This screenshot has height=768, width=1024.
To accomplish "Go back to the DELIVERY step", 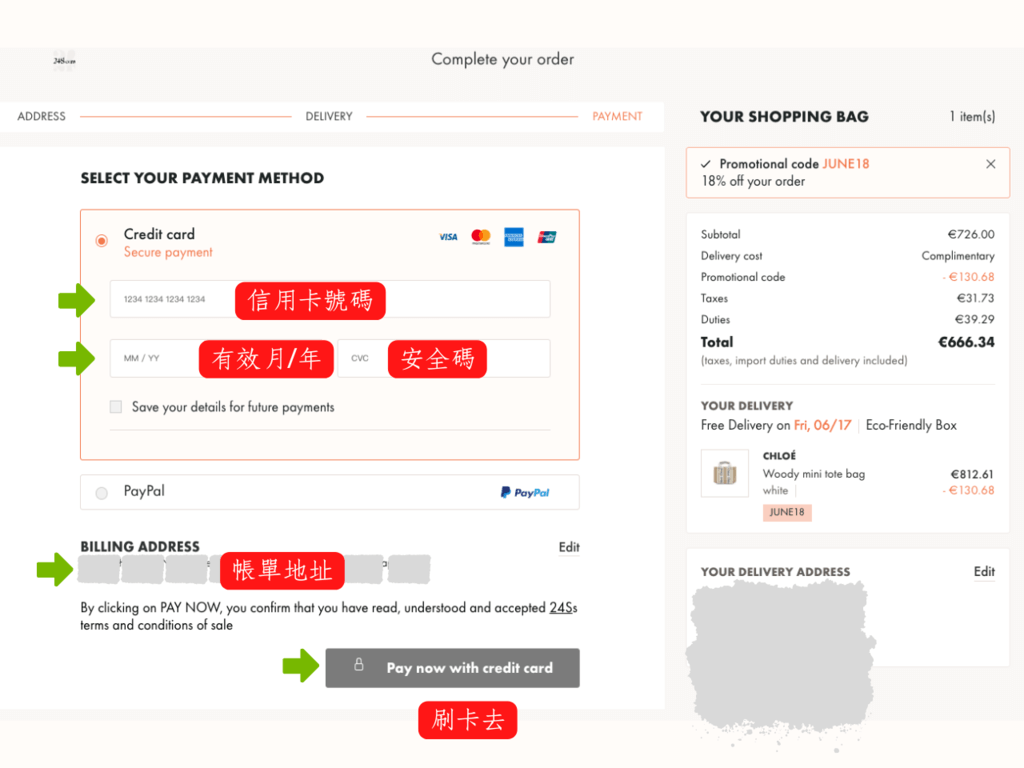I will (x=328, y=116).
